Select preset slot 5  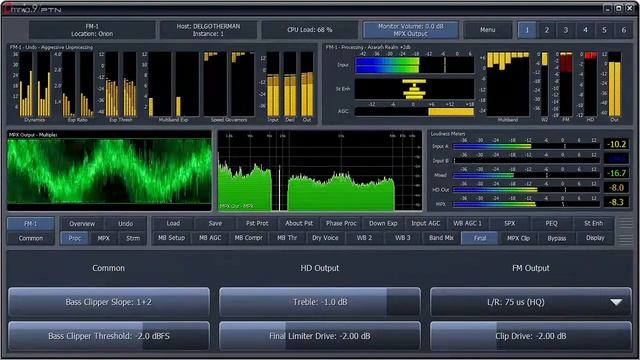coord(604,30)
